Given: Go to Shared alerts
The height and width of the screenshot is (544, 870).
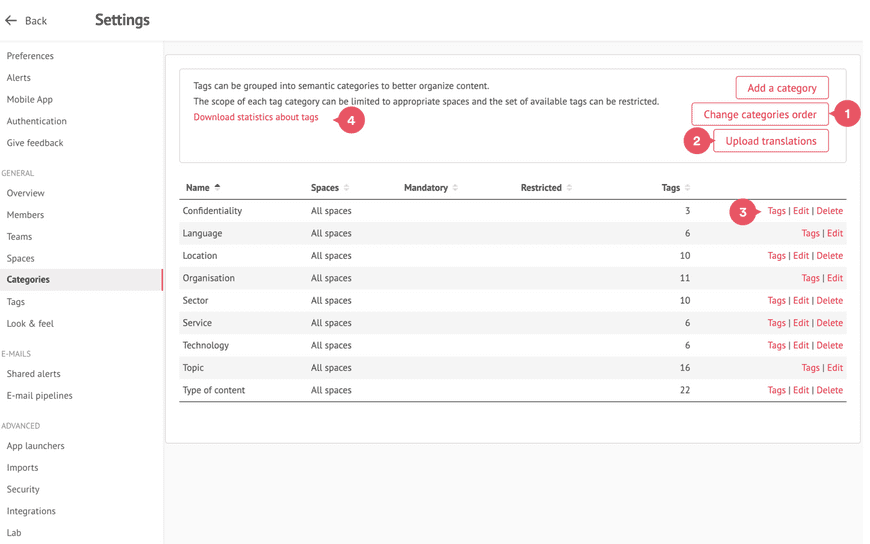Looking at the screenshot, I should point(33,374).
